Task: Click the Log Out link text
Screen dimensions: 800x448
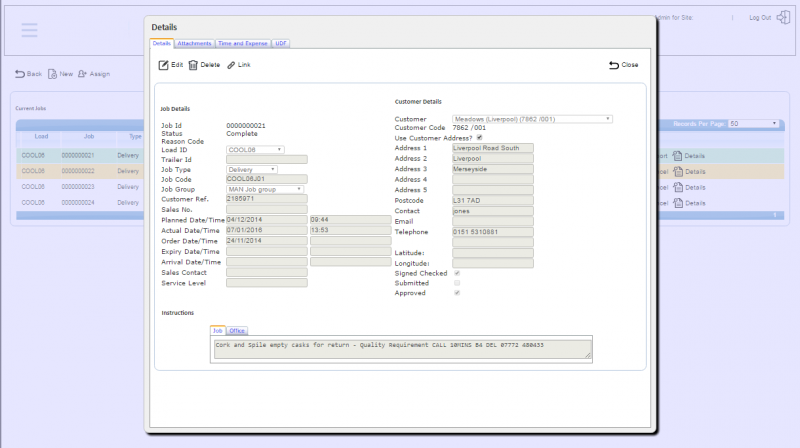Action: (x=760, y=17)
